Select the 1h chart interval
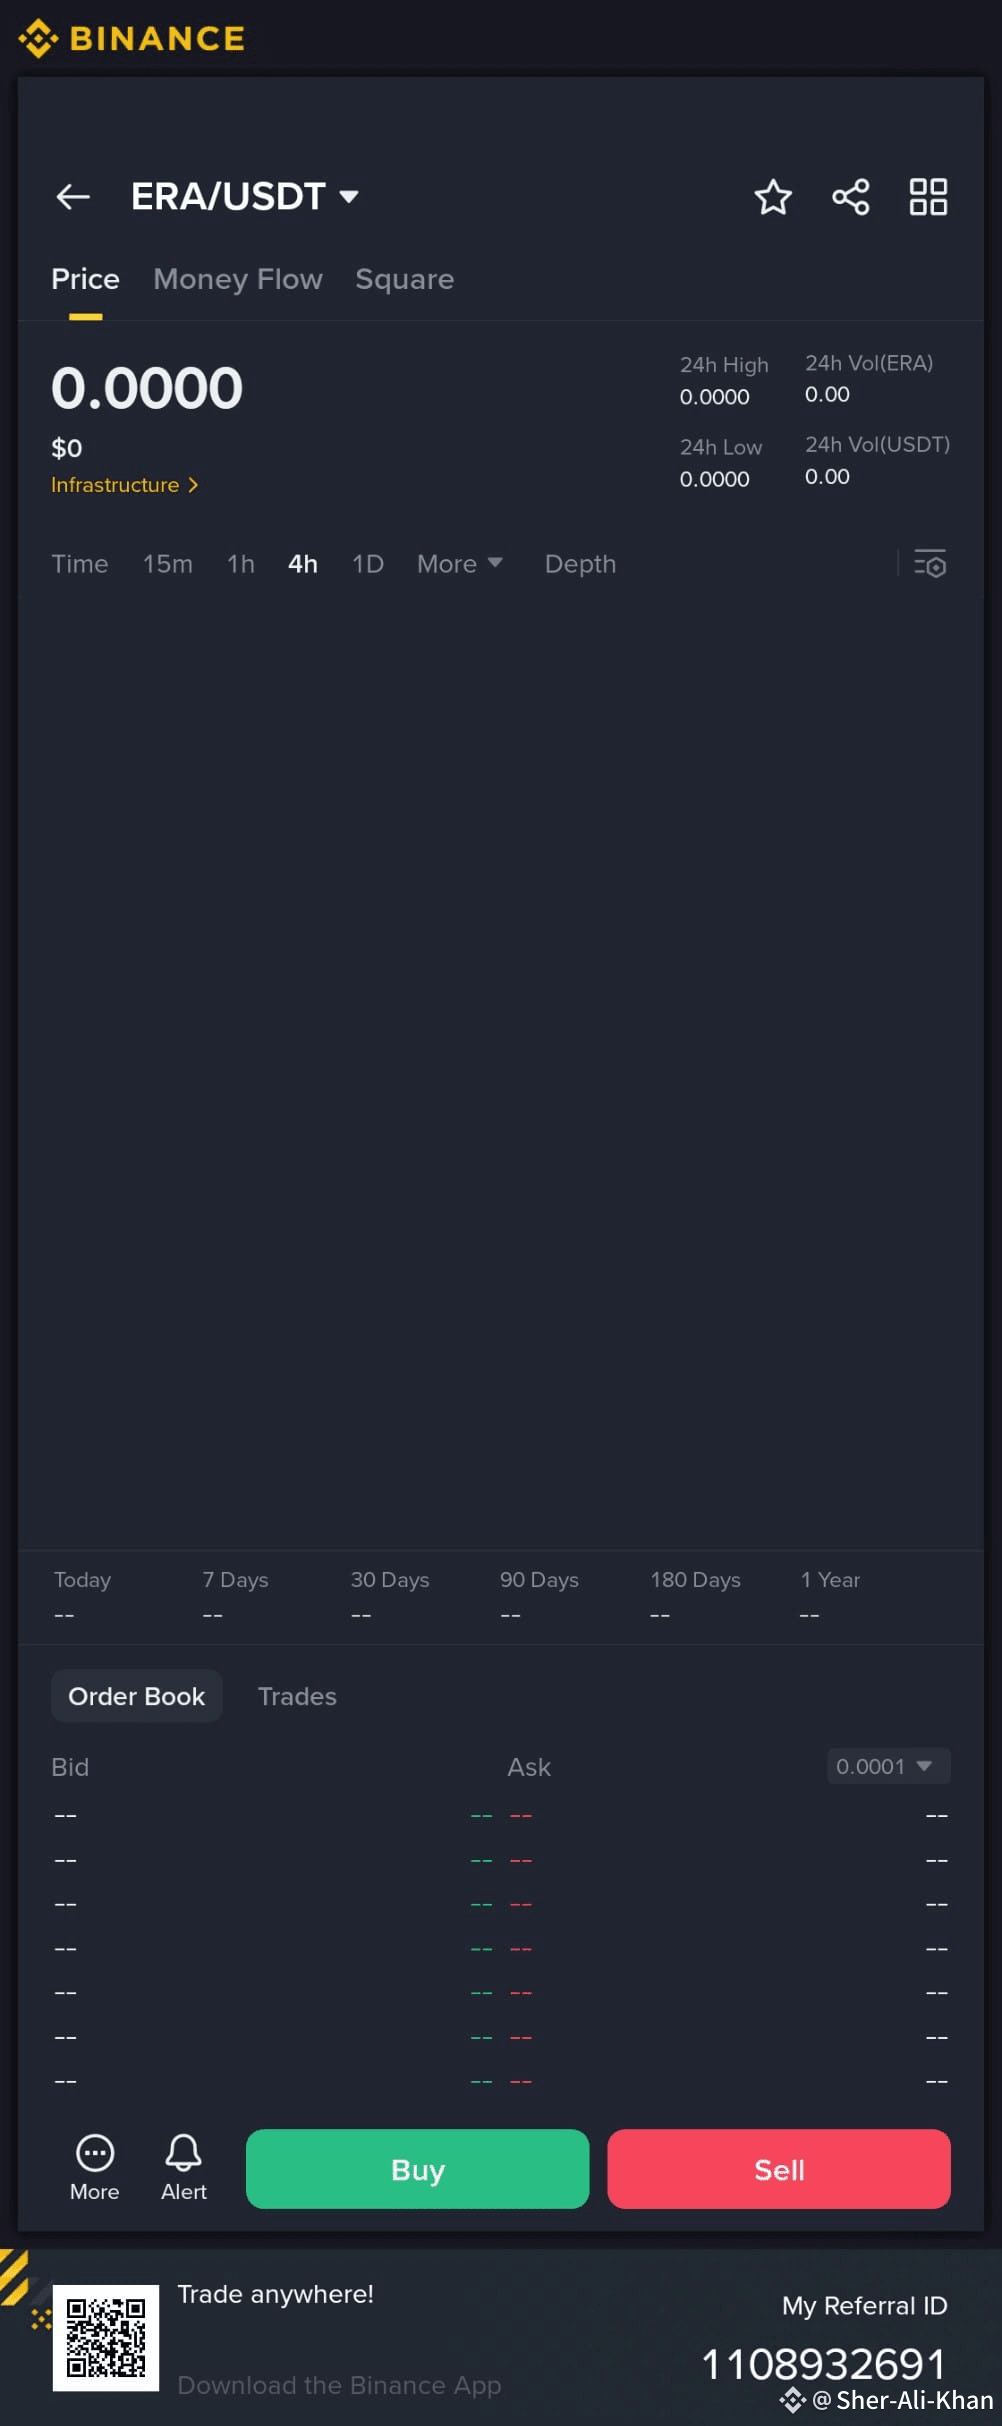Screen dimensions: 1002x2426 tap(241, 564)
